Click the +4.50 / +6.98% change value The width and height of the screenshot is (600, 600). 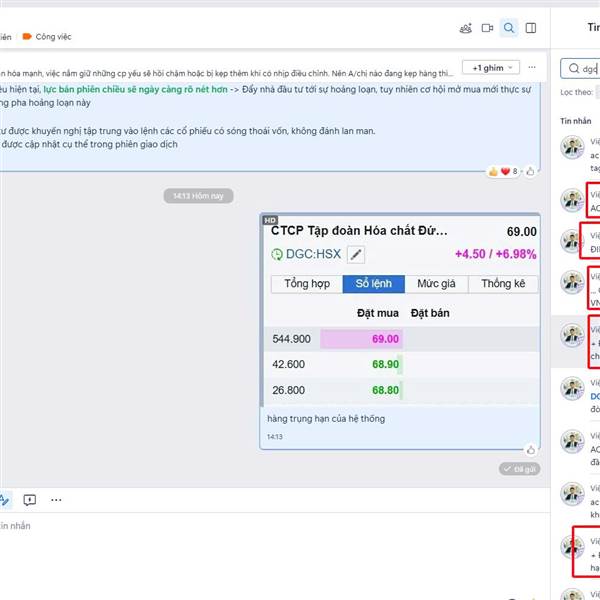coord(496,254)
